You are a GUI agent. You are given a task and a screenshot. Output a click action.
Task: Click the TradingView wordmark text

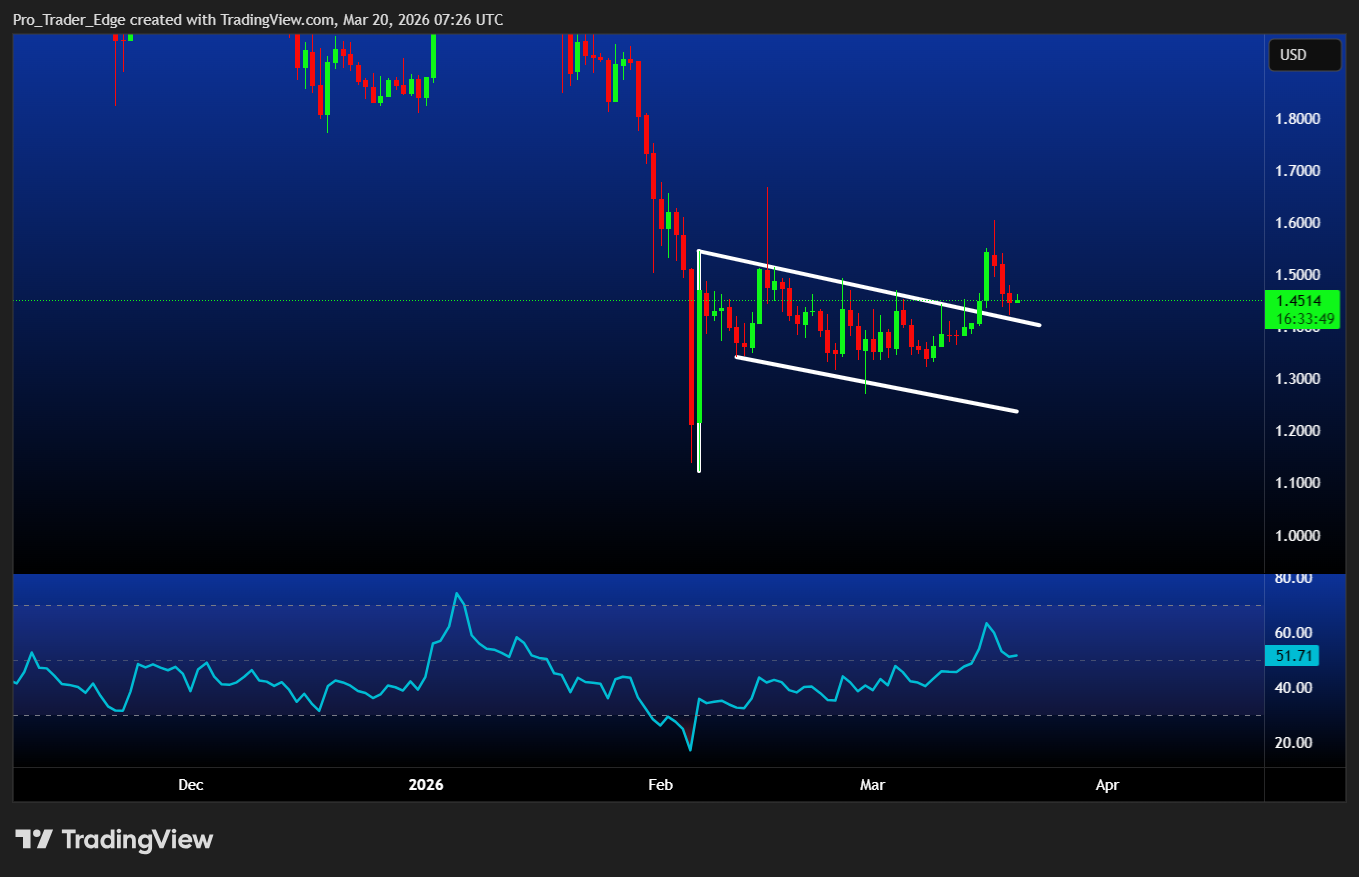(x=137, y=839)
